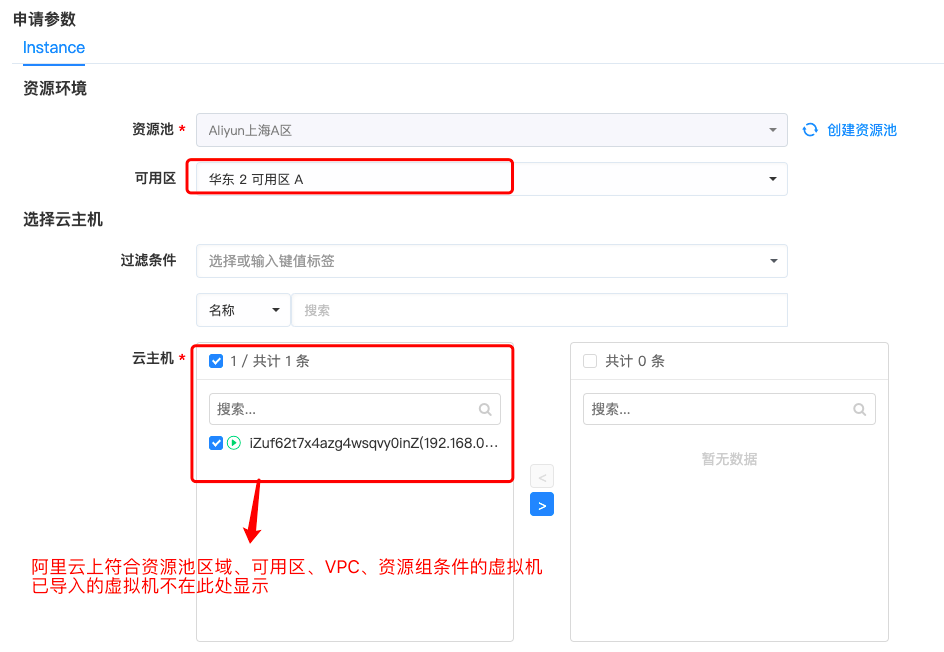944x652 pixels.
Task: Open the 可用区 dropdown showing 华东 2 可用区 A
Action: (x=491, y=176)
